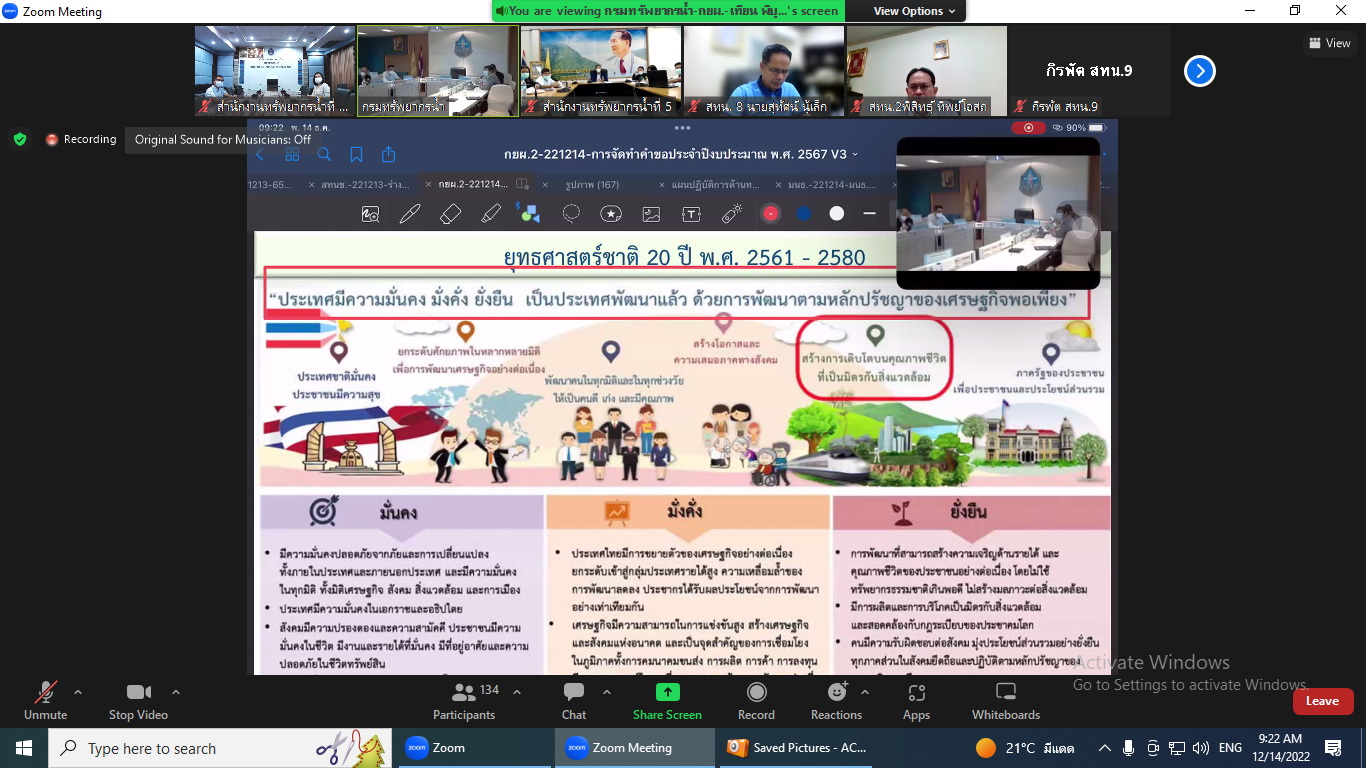Select the Eraser tool
1366x768 pixels.
click(450, 213)
